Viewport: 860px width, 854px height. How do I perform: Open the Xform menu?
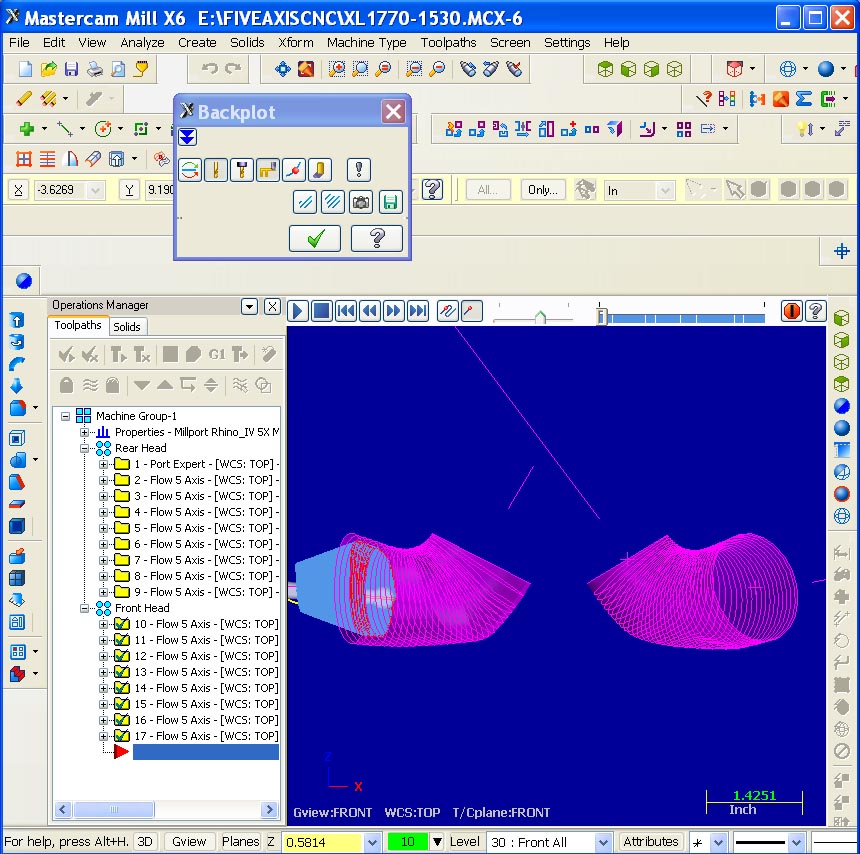click(296, 43)
